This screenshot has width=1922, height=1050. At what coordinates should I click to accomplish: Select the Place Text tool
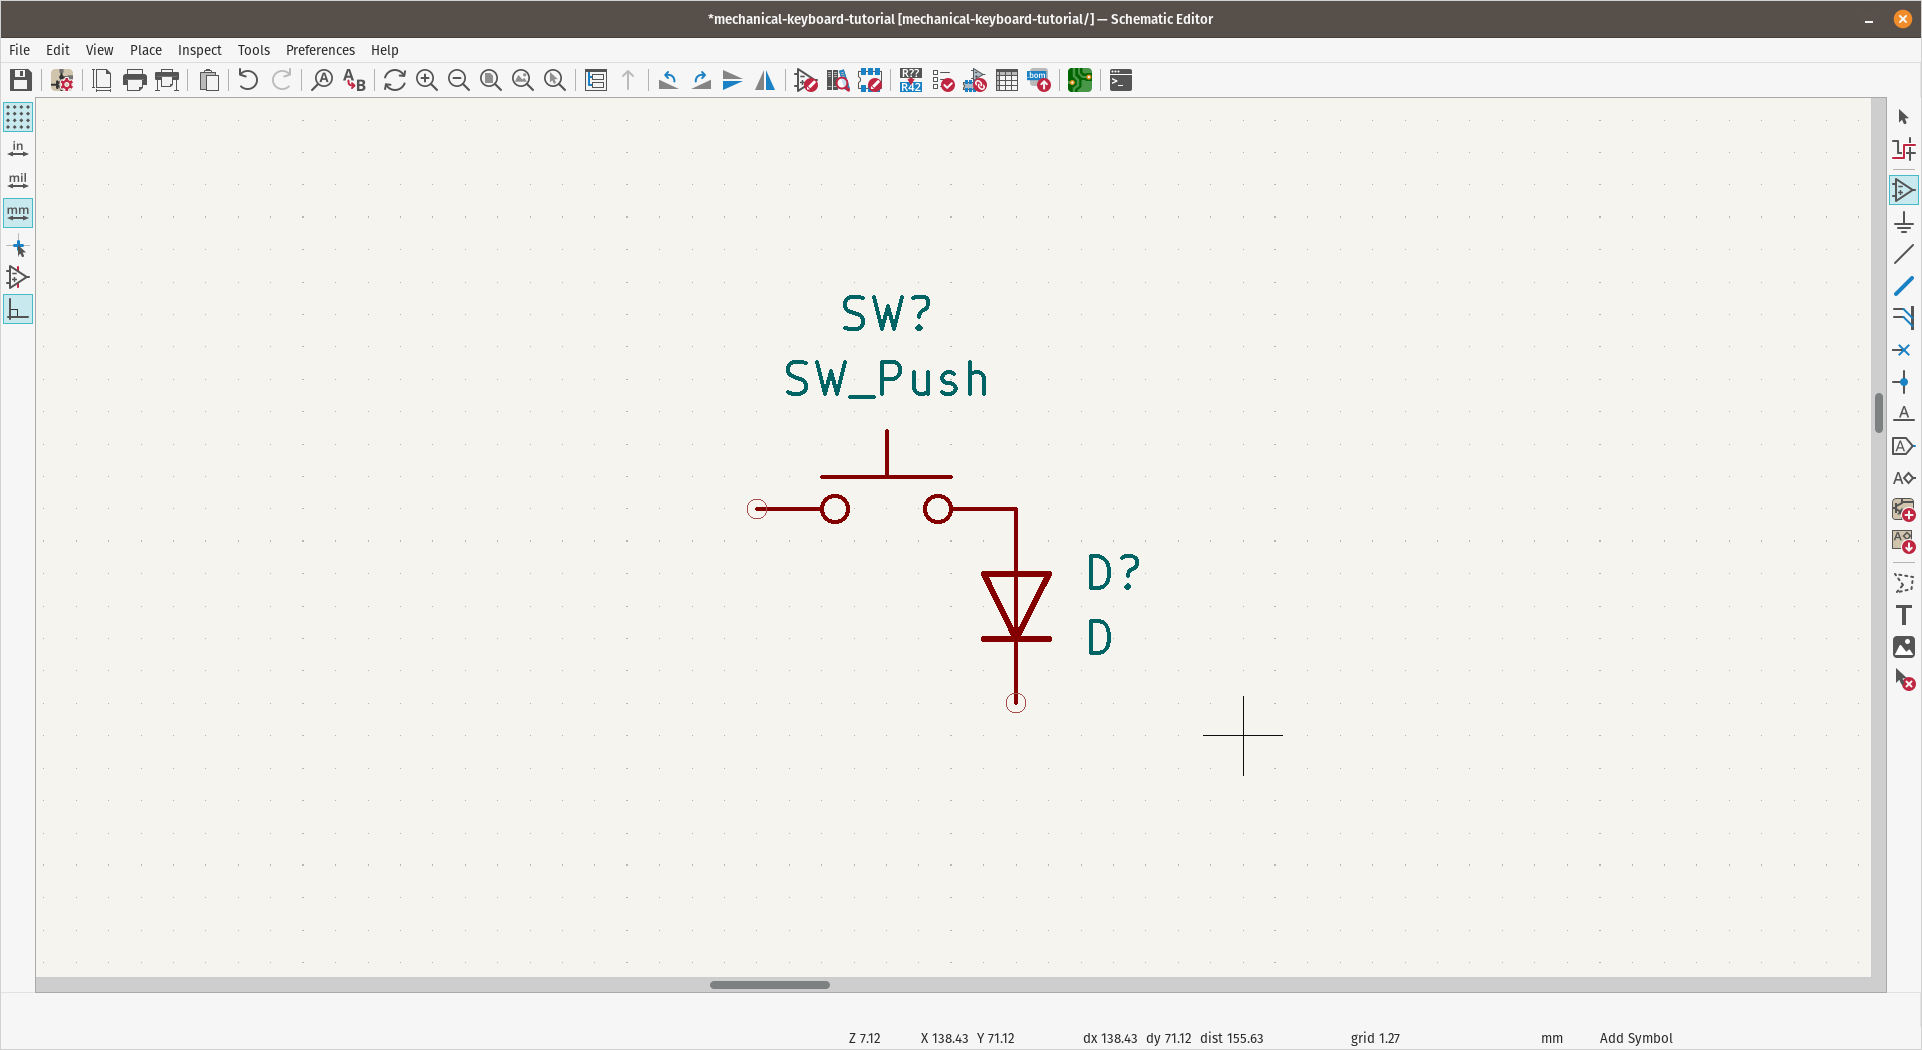point(1905,615)
